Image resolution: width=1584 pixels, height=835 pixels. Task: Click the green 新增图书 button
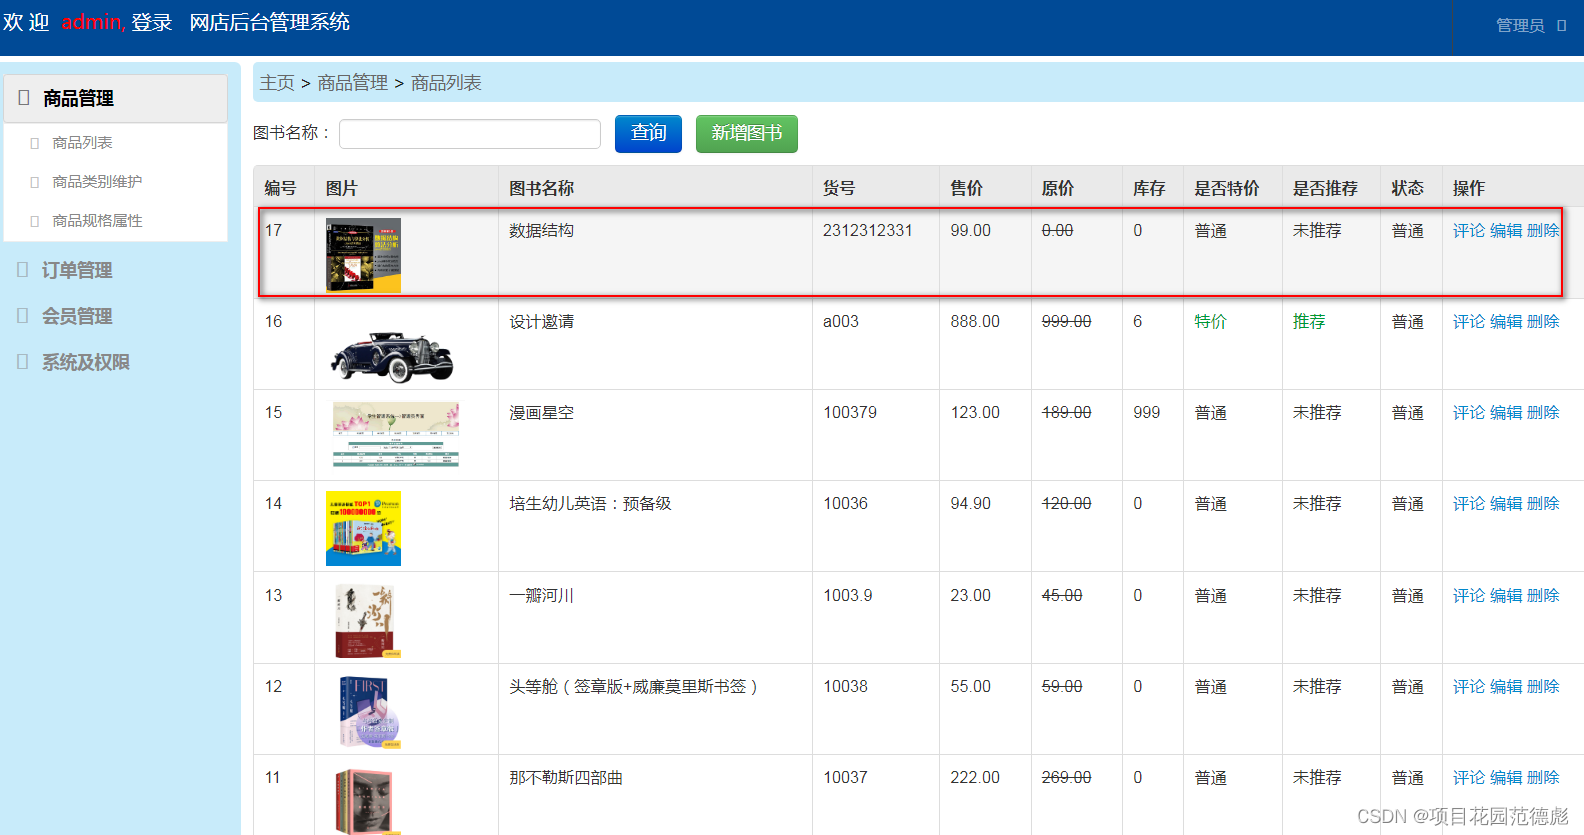[x=747, y=133]
